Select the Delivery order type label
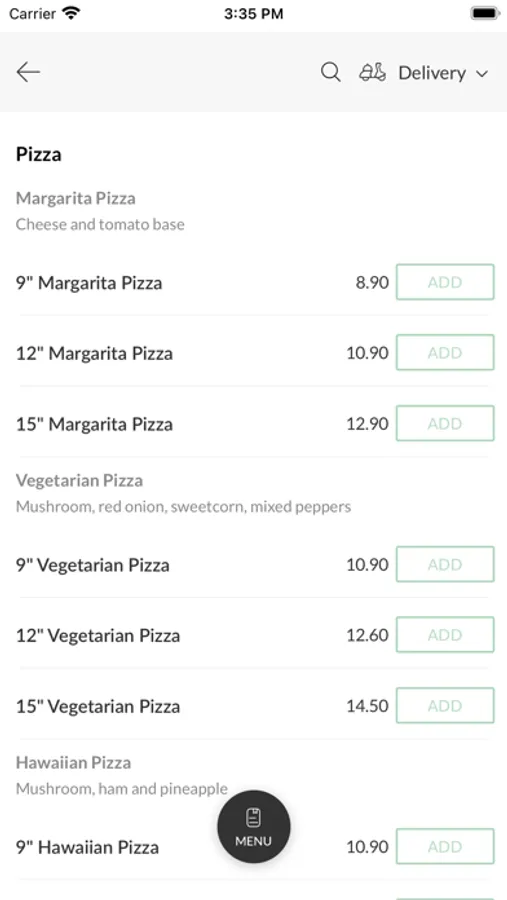Image resolution: width=507 pixels, height=900 pixels. point(432,73)
